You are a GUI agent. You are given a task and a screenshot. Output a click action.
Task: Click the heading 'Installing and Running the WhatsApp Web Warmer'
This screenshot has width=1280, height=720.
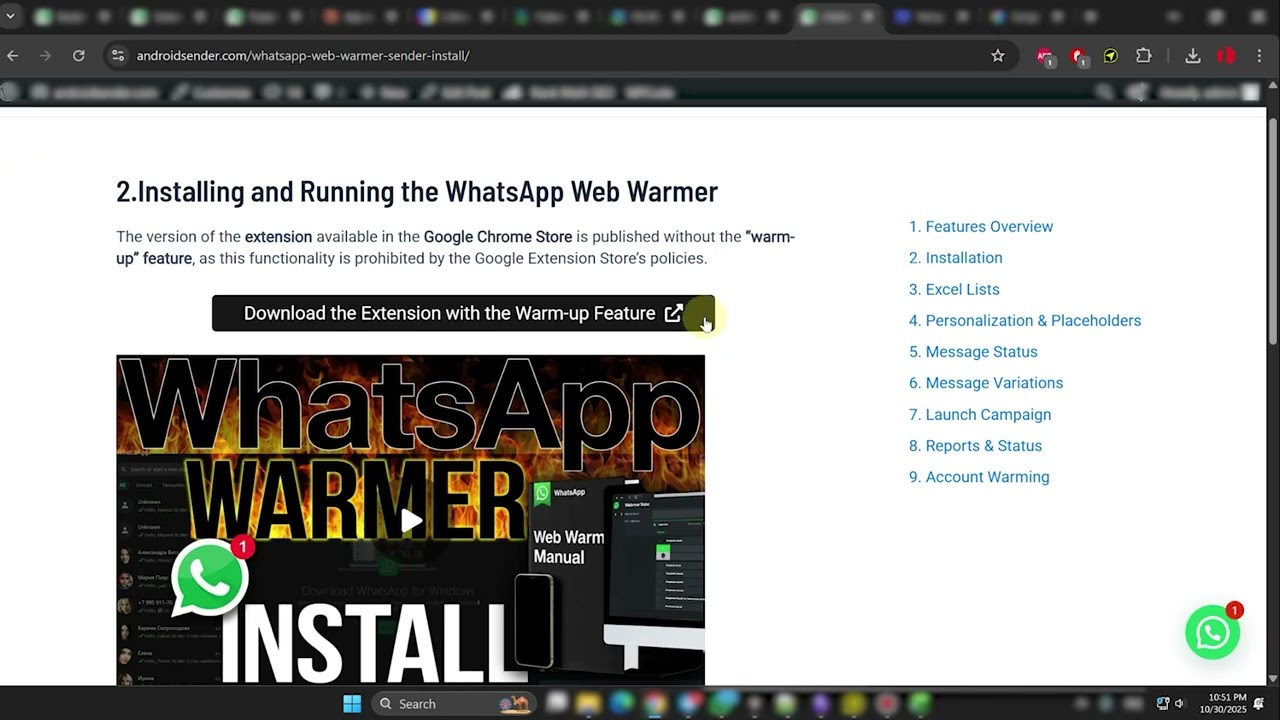tap(417, 191)
